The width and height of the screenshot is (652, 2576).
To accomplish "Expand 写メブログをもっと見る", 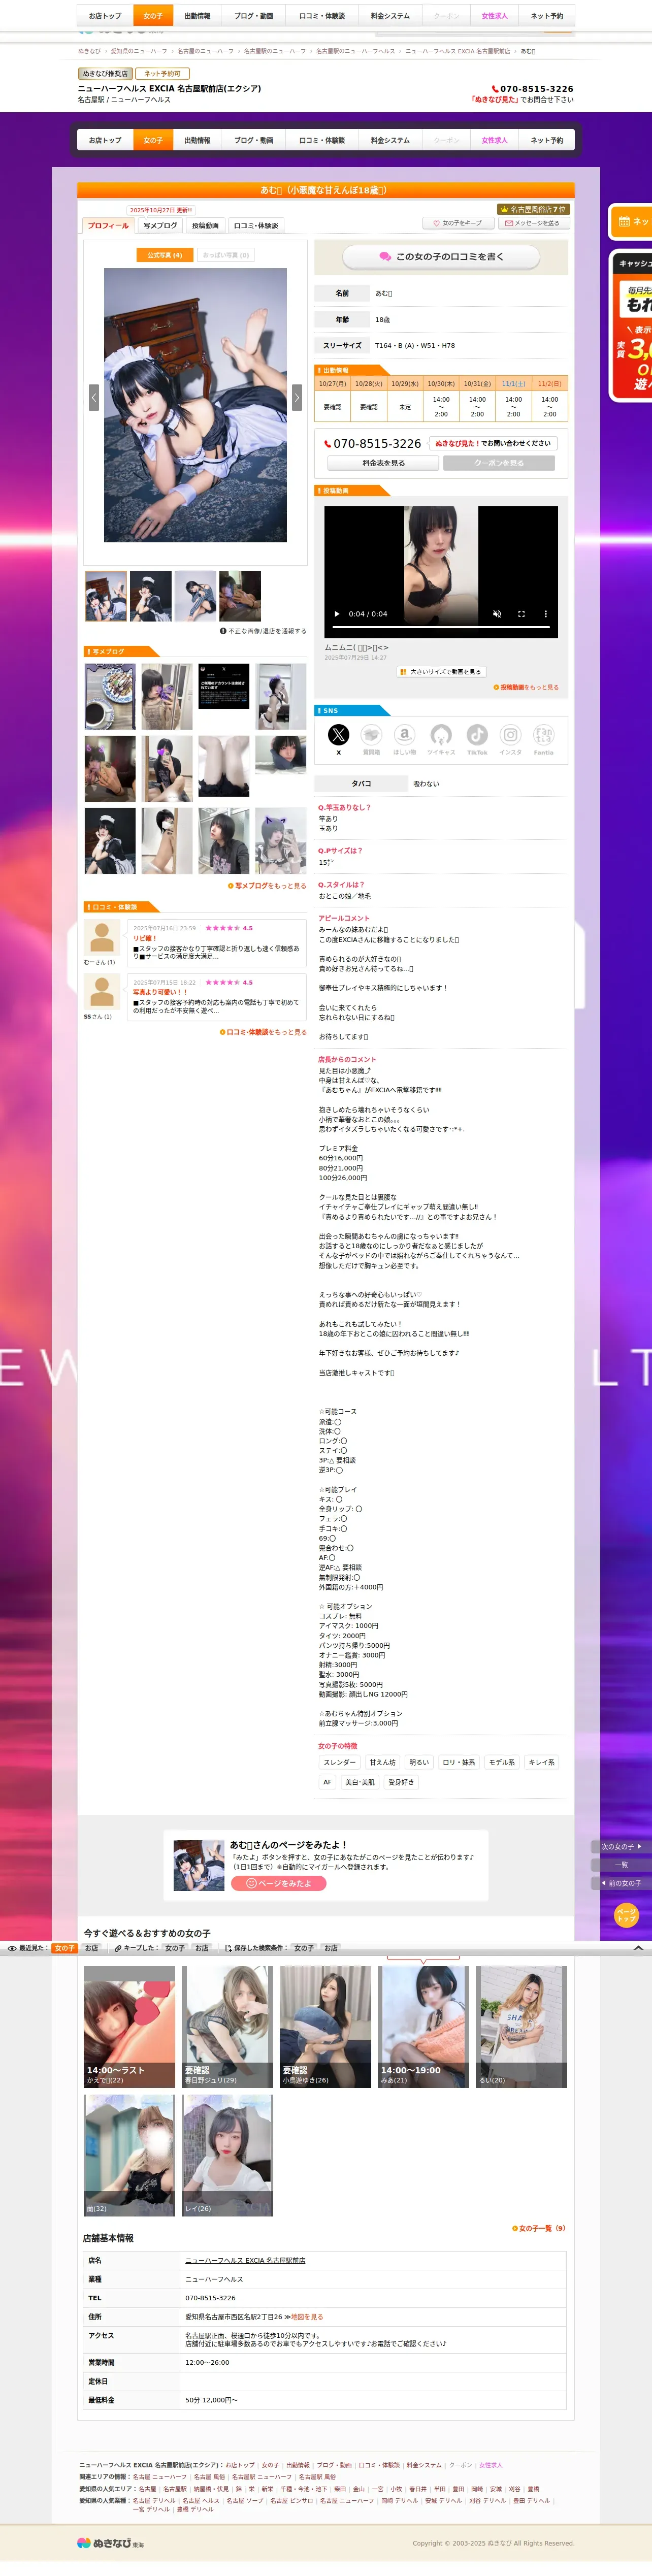I will tap(267, 886).
